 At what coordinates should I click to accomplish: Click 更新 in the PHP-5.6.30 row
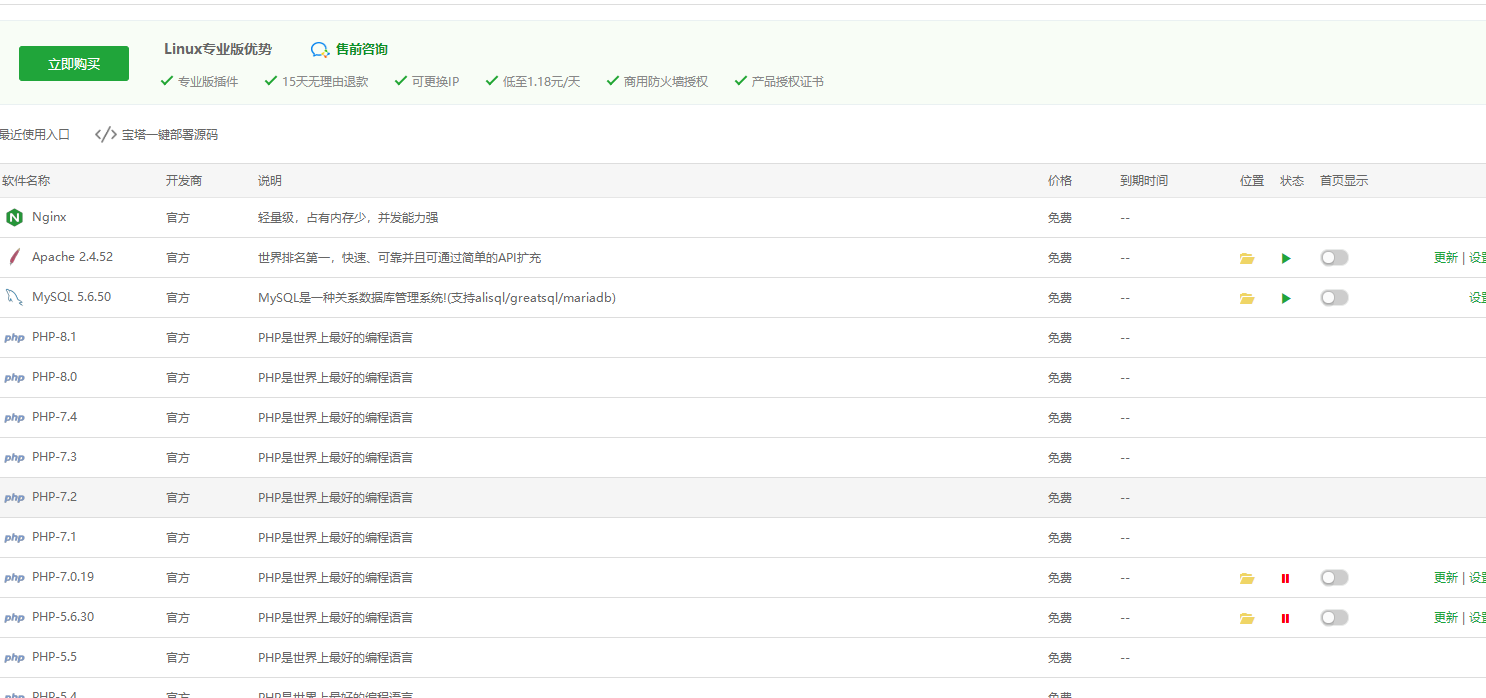[x=1446, y=618]
